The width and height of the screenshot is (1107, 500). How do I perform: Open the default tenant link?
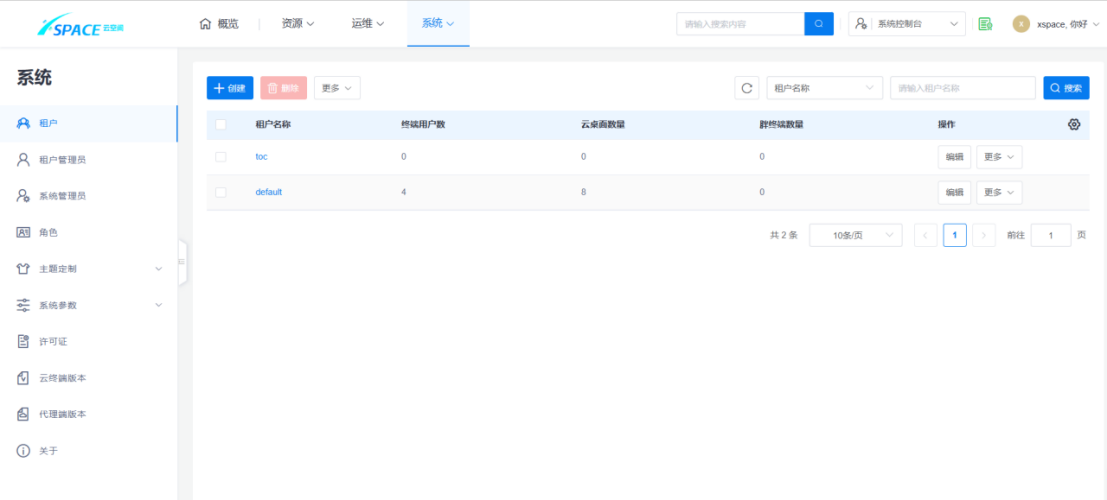[x=269, y=192]
